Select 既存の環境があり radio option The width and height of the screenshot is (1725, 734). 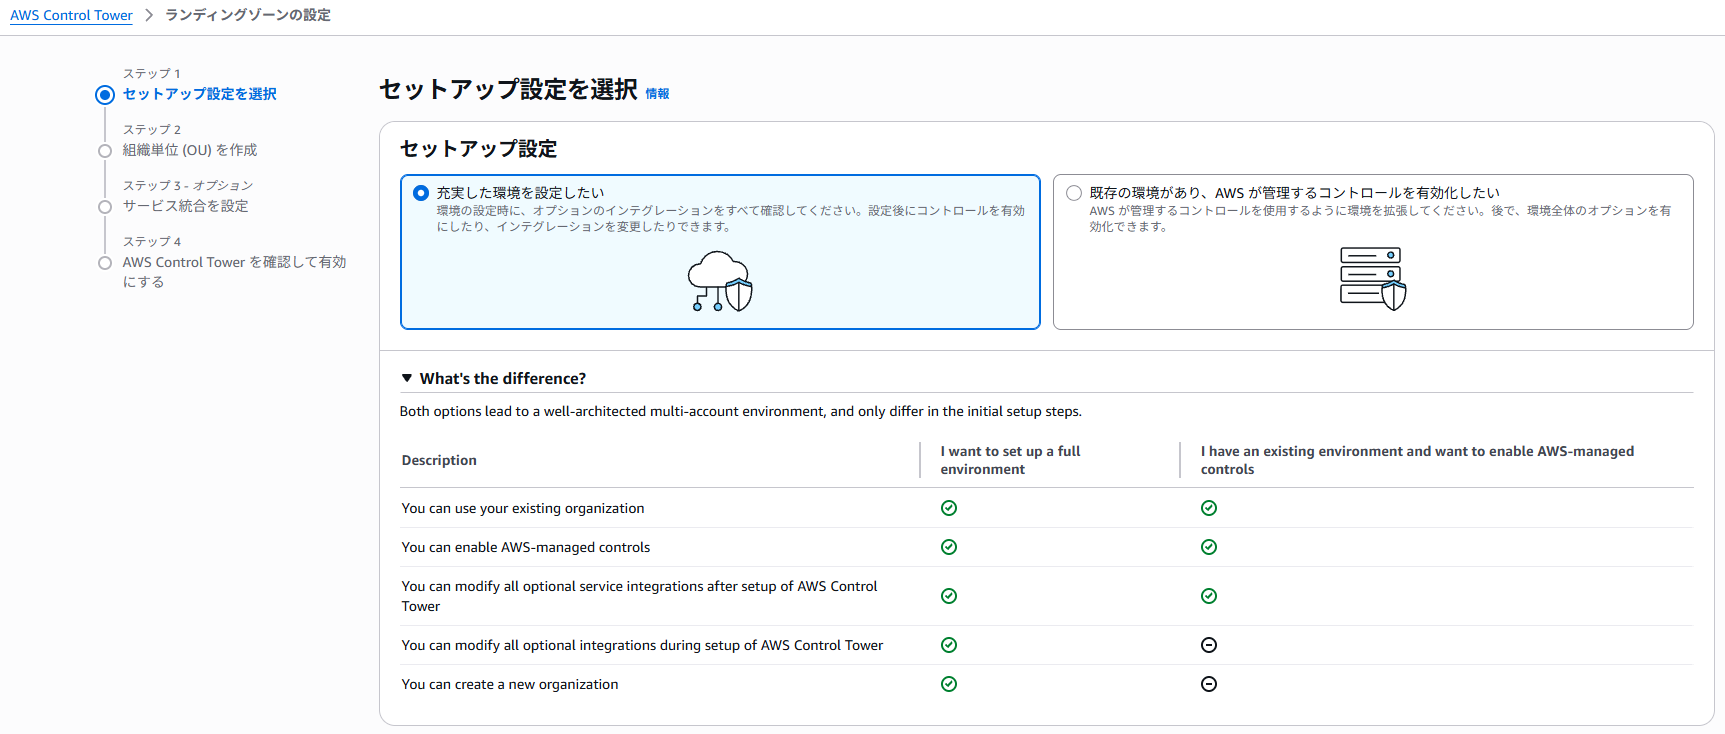(1074, 193)
